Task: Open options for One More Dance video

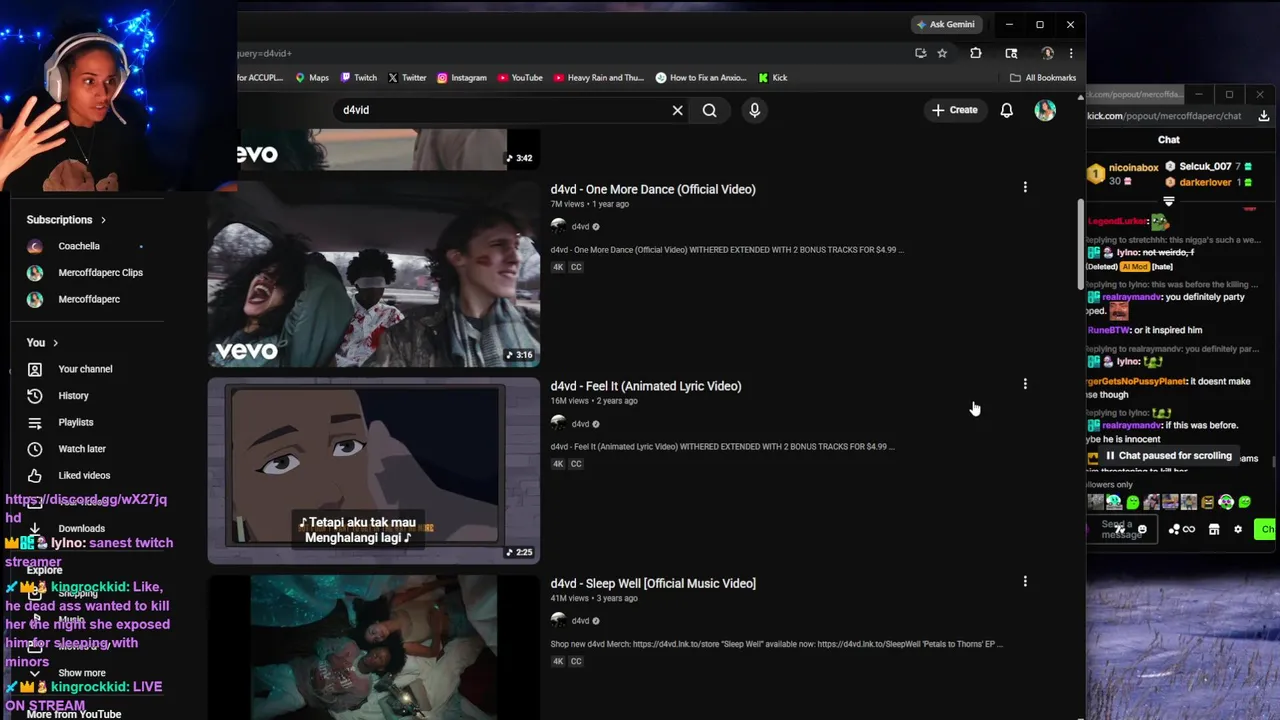Action: 1025,187
